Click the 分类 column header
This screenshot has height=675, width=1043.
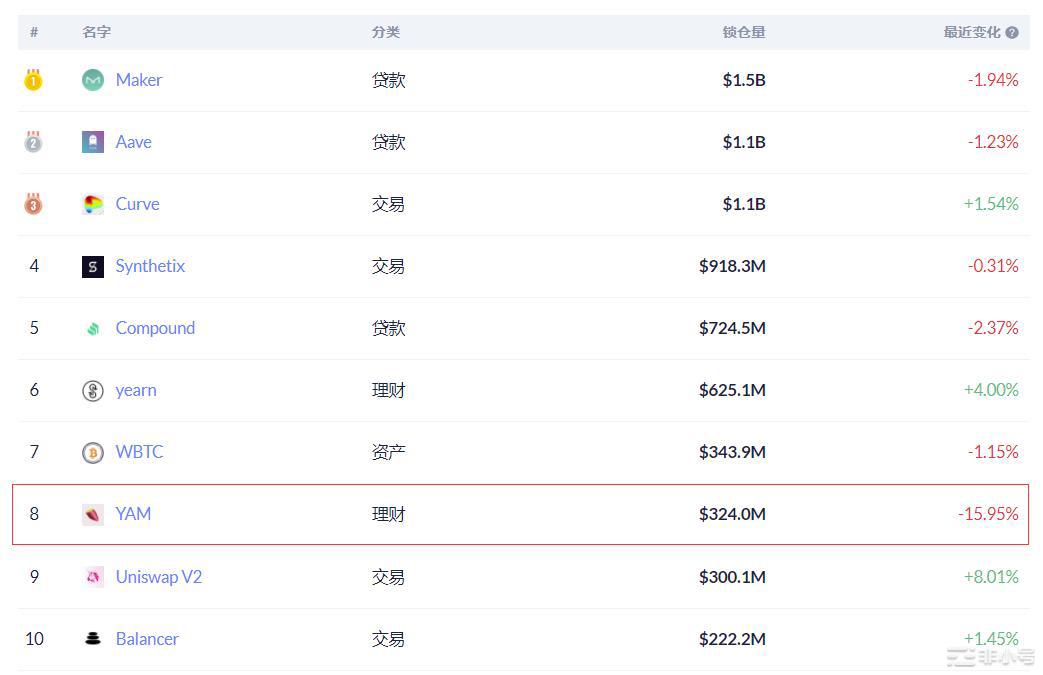point(386,32)
